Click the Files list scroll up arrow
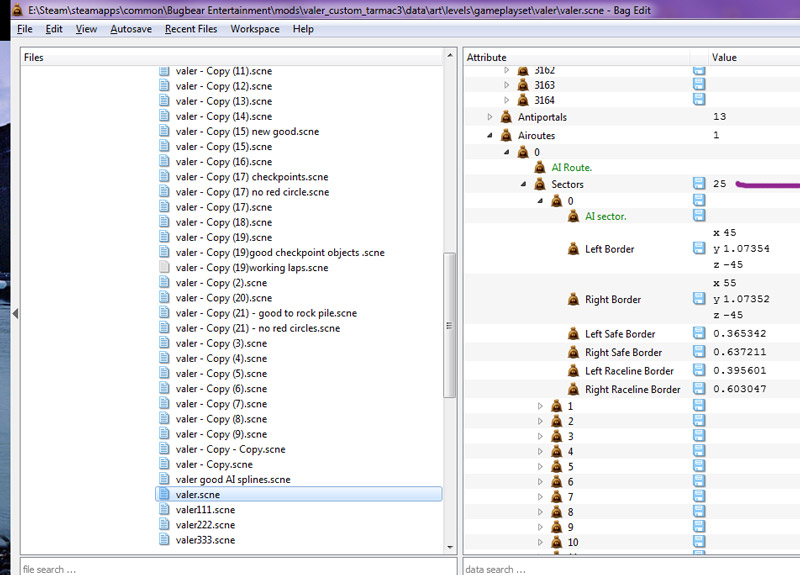Viewport: 800px width, 575px height. point(450,55)
